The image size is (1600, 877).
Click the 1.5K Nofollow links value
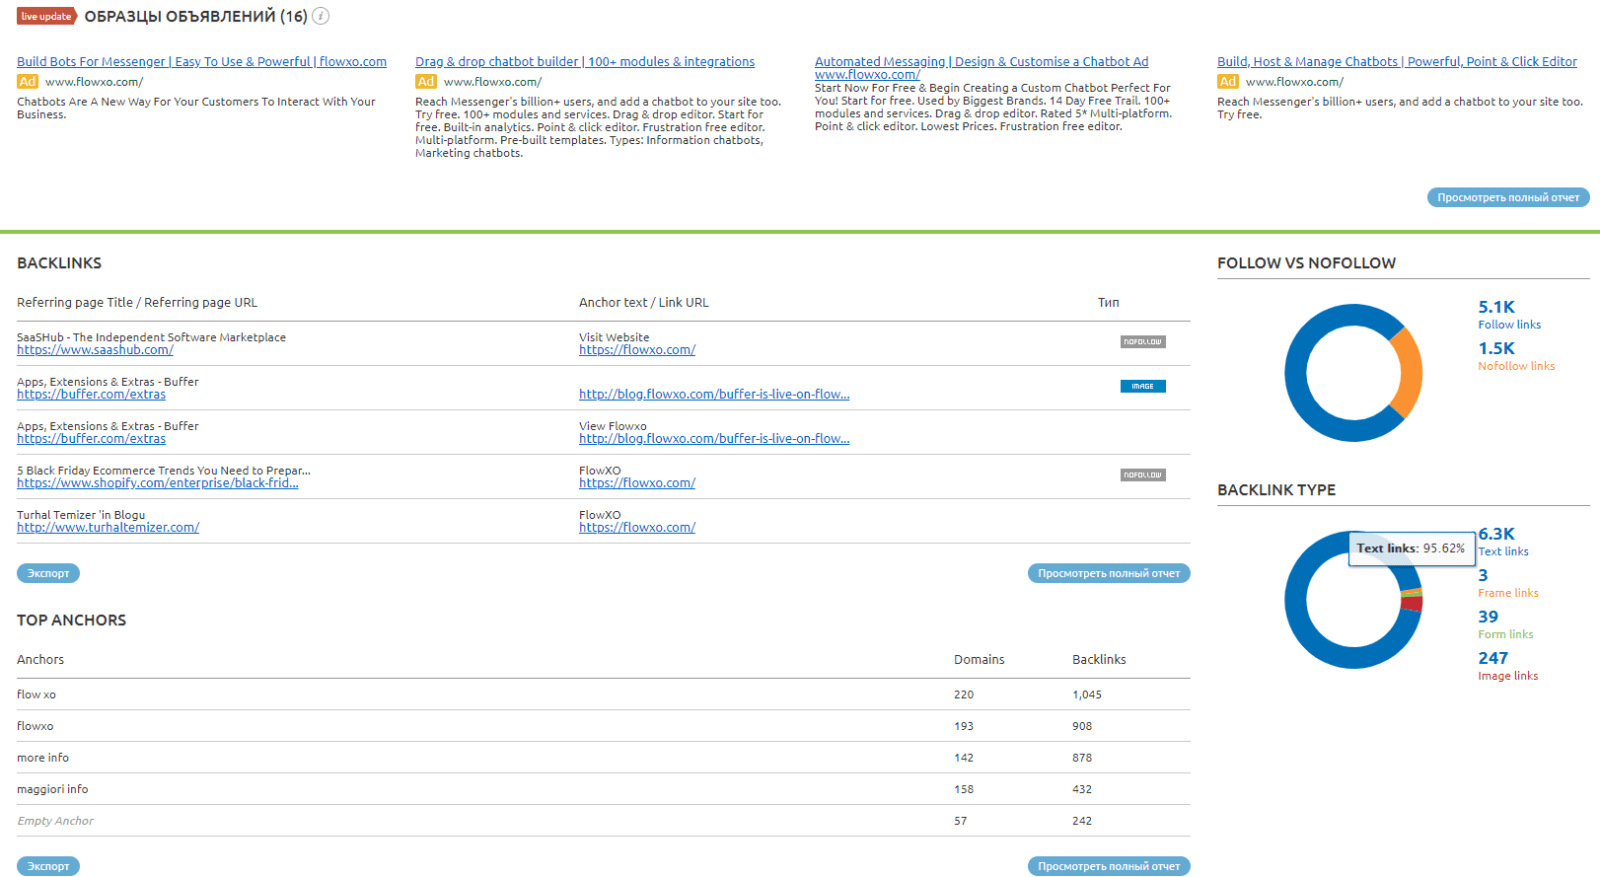pyautogui.click(x=1497, y=349)
